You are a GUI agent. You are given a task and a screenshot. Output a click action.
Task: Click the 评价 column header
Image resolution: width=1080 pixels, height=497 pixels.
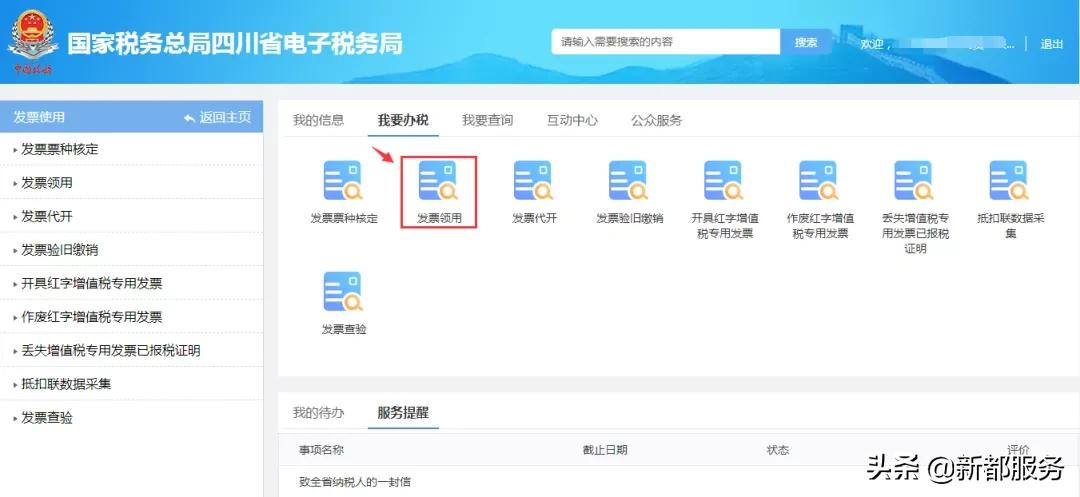click(1019, 450)
